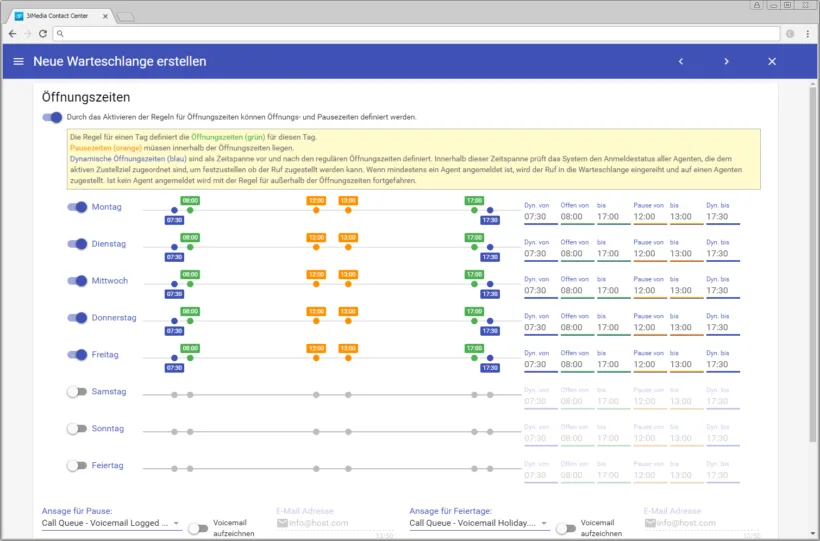Edit Dienstag Offen bis 17:00 field
Image resolution: width=820 pixels, height=541 pixels.
(x=614, y=254)
